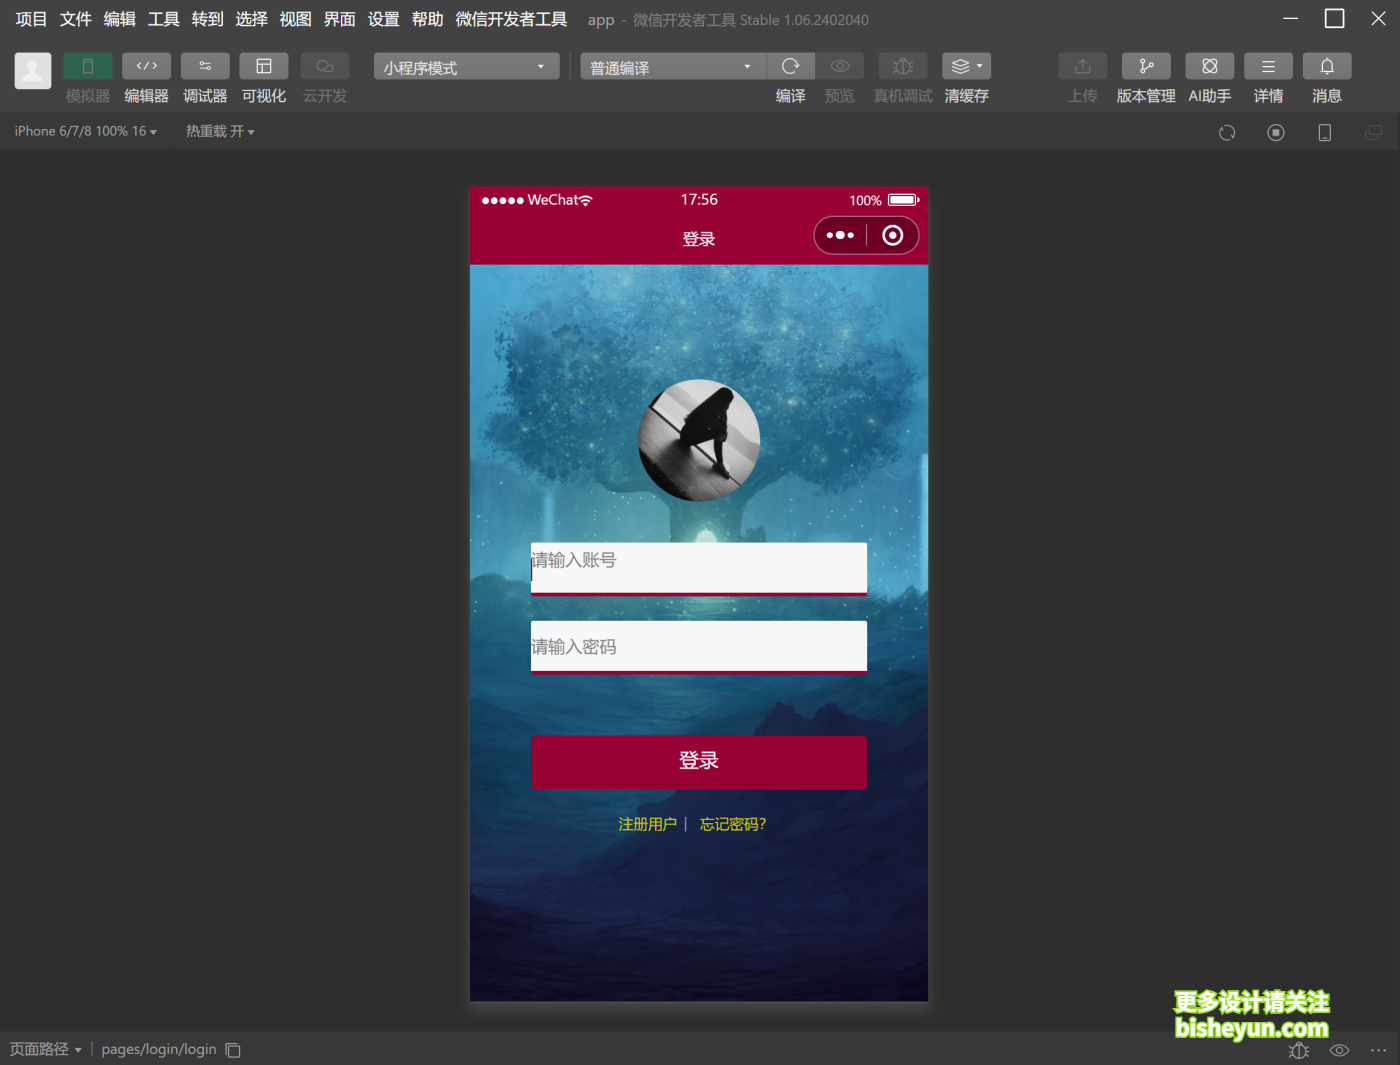This screenshot has width=1400, height=1065.
Task: Open the 设置 menu
Action: 383,18
